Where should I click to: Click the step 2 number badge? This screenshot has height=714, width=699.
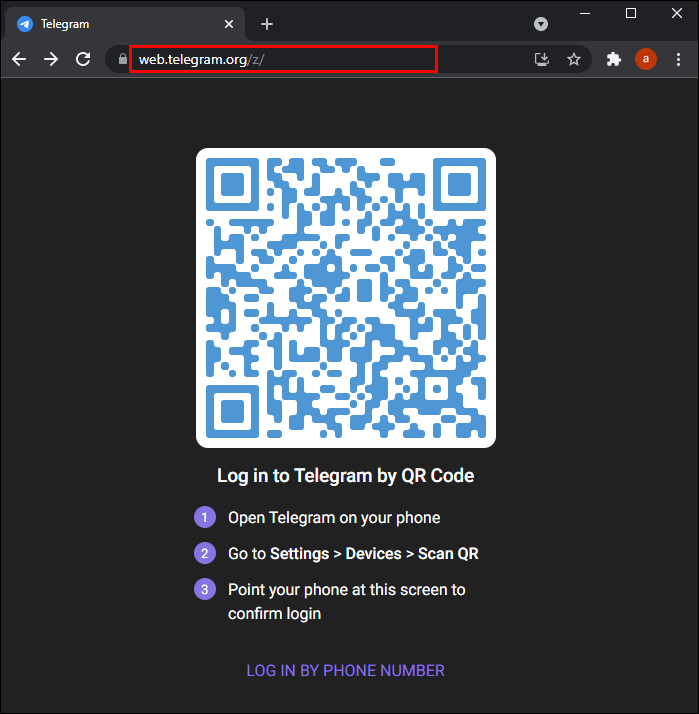pyautogui.click(x=204, y=553)
